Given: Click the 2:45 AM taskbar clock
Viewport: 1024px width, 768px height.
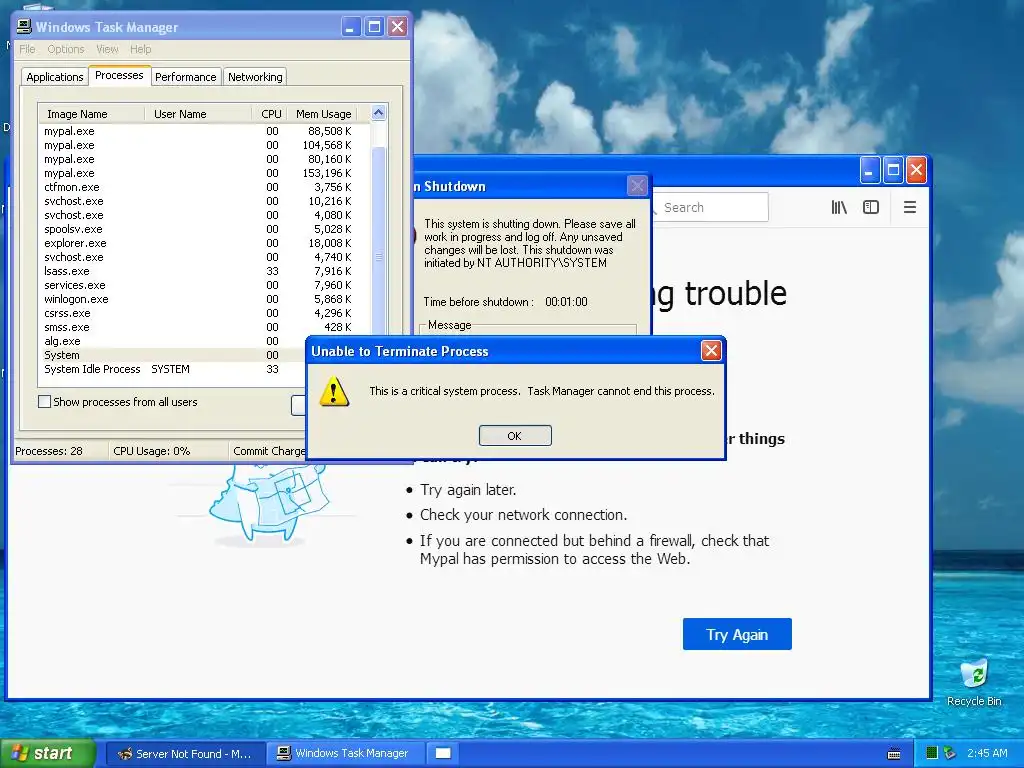Looking at the screenshot, I should [987, 754].
